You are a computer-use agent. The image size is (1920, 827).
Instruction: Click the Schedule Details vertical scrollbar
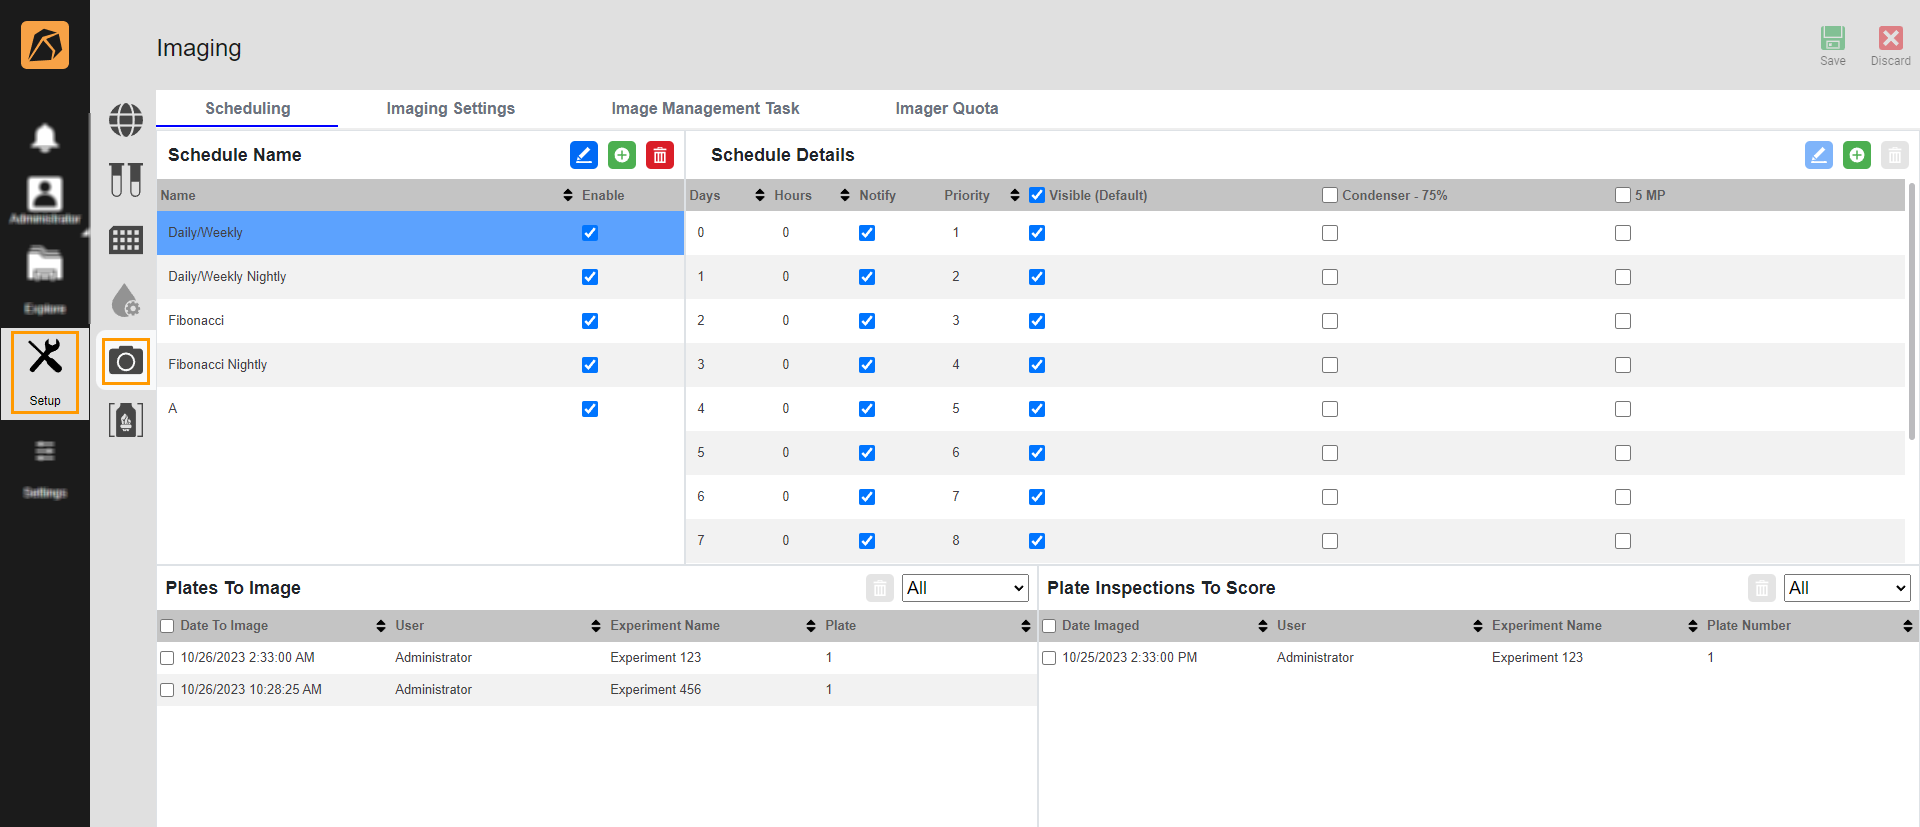click(1912, 310)
